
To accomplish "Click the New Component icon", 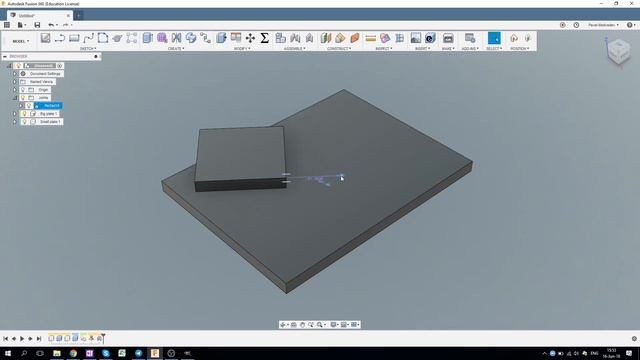I will (280, 38).
